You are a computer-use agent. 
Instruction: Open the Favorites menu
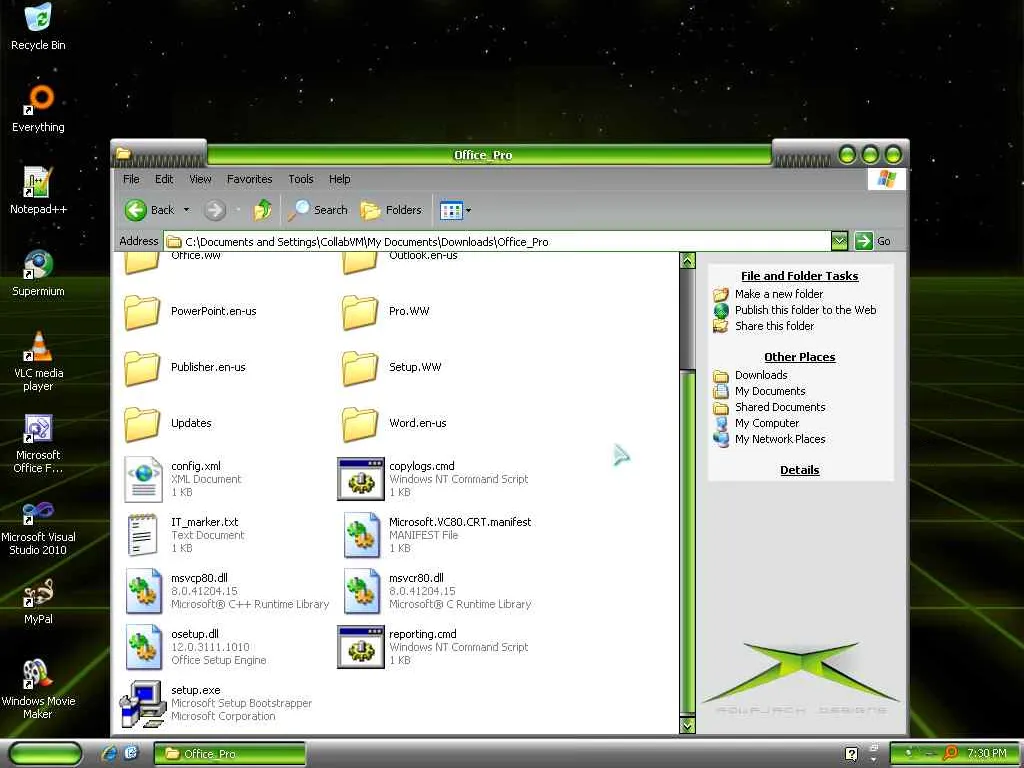249,179
